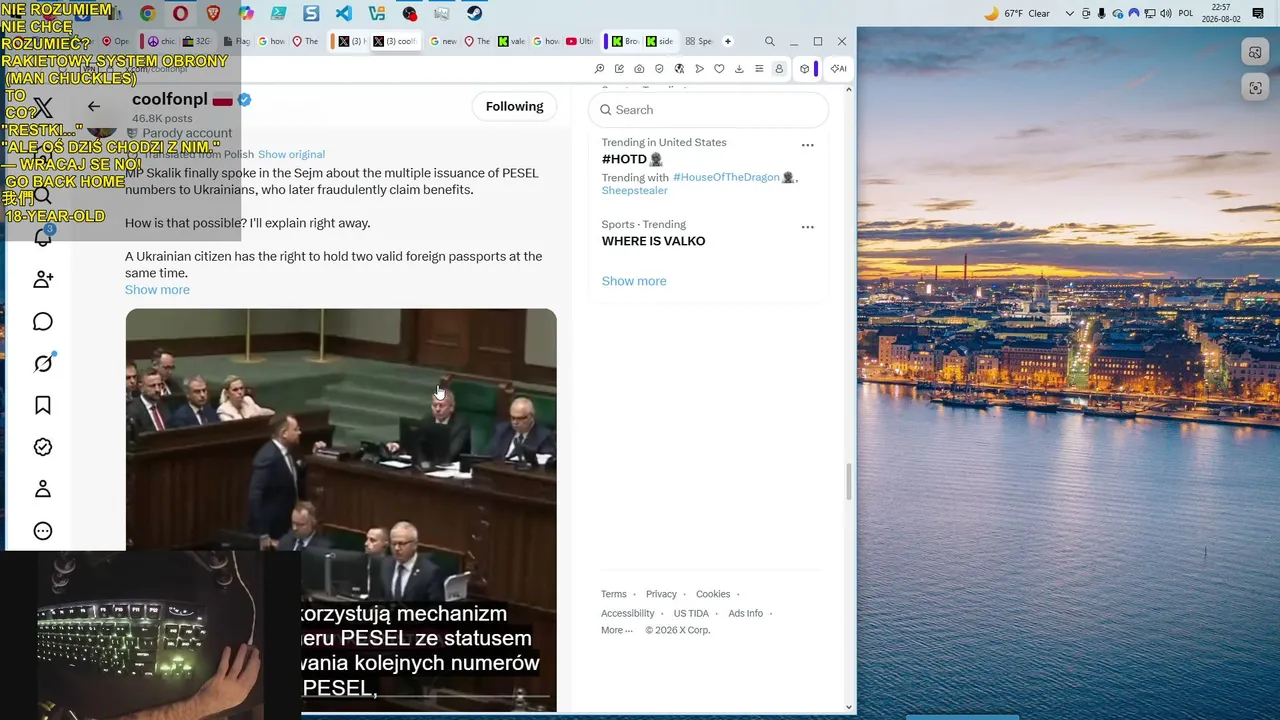Open the AI assistant button in toolbar
Image resolution: width=1280 pixels, height=720 pixels.
pos(838,69)
